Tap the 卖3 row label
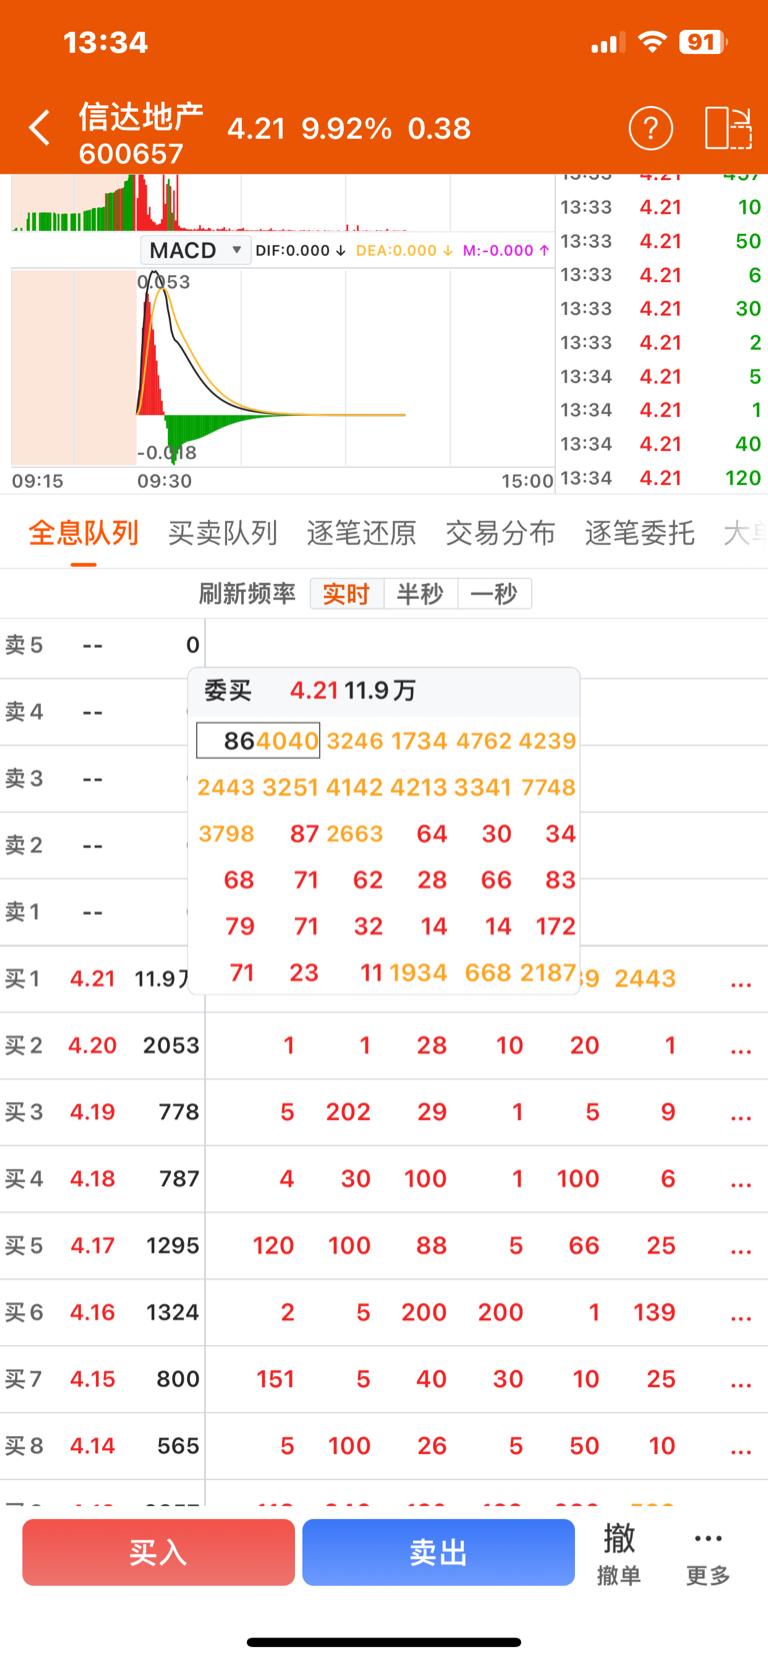Image resolution: width=768 pixels, height=1663 pixels. pyautogui.click(x=24, y=778)
